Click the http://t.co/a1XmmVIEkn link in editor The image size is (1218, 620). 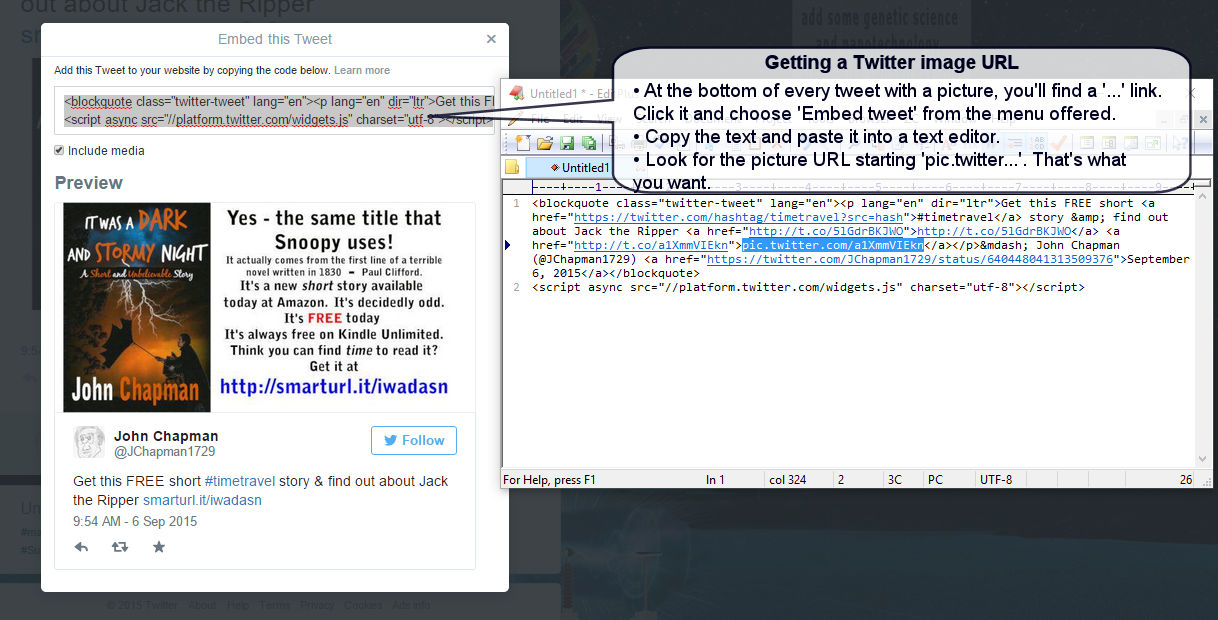click(653, 245)
